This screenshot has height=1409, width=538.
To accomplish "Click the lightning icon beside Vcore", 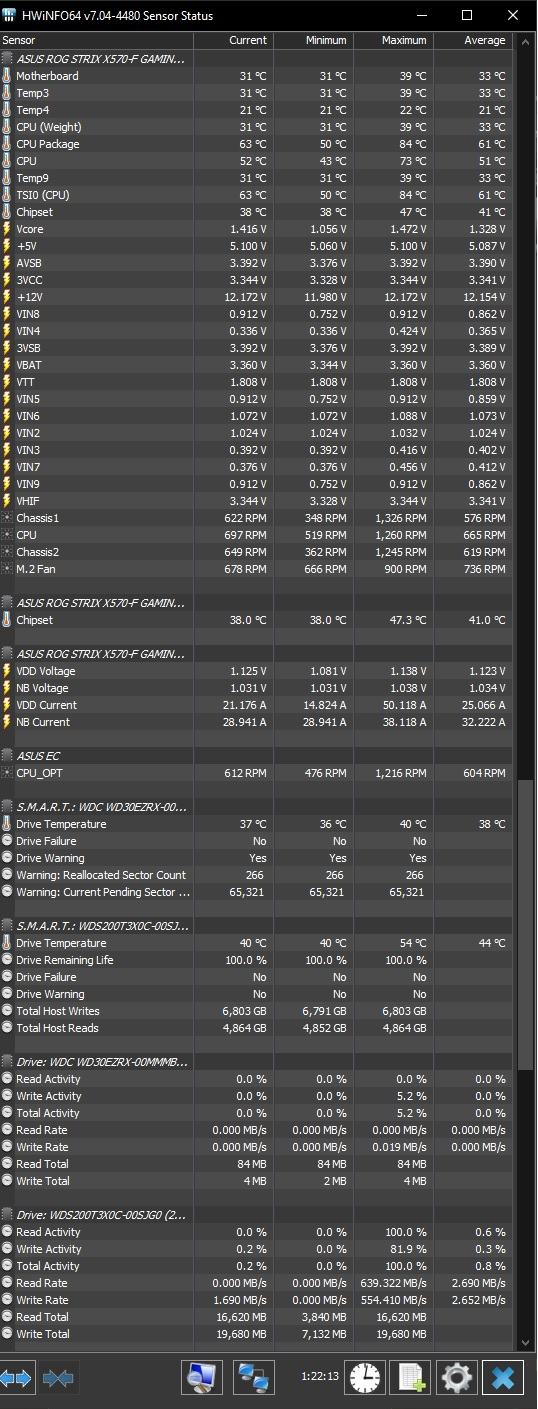I will [x=8, y=229].
